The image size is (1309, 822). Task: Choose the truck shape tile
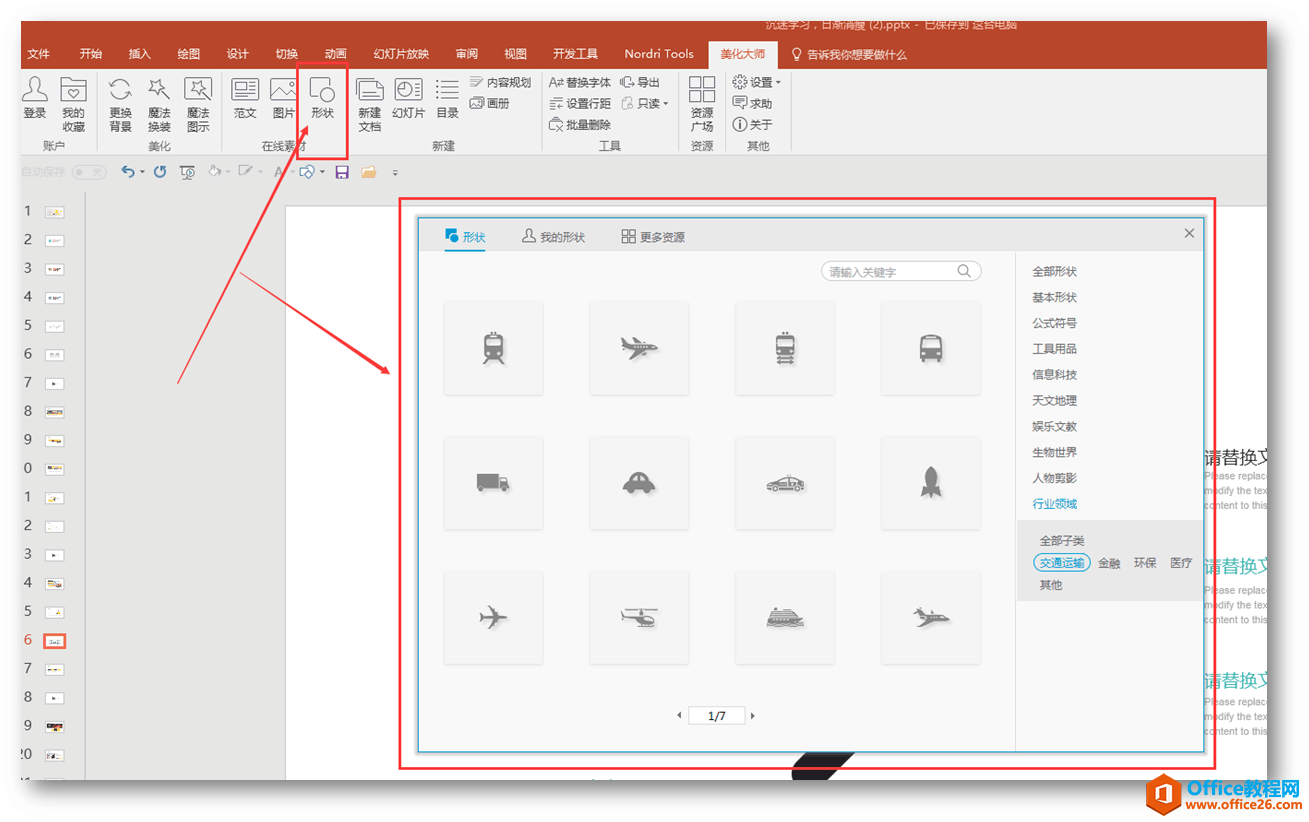493,483
